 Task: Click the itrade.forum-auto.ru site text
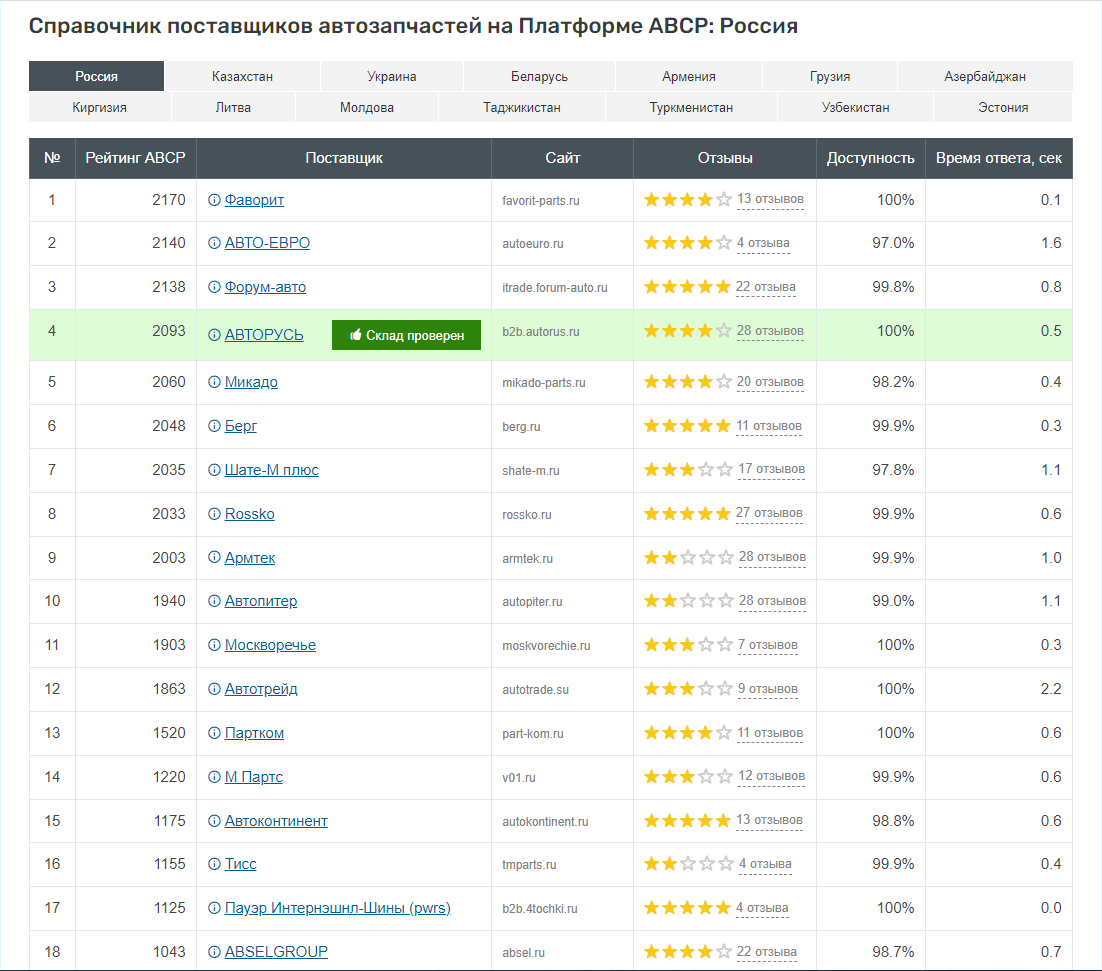[x=555, y=288]
